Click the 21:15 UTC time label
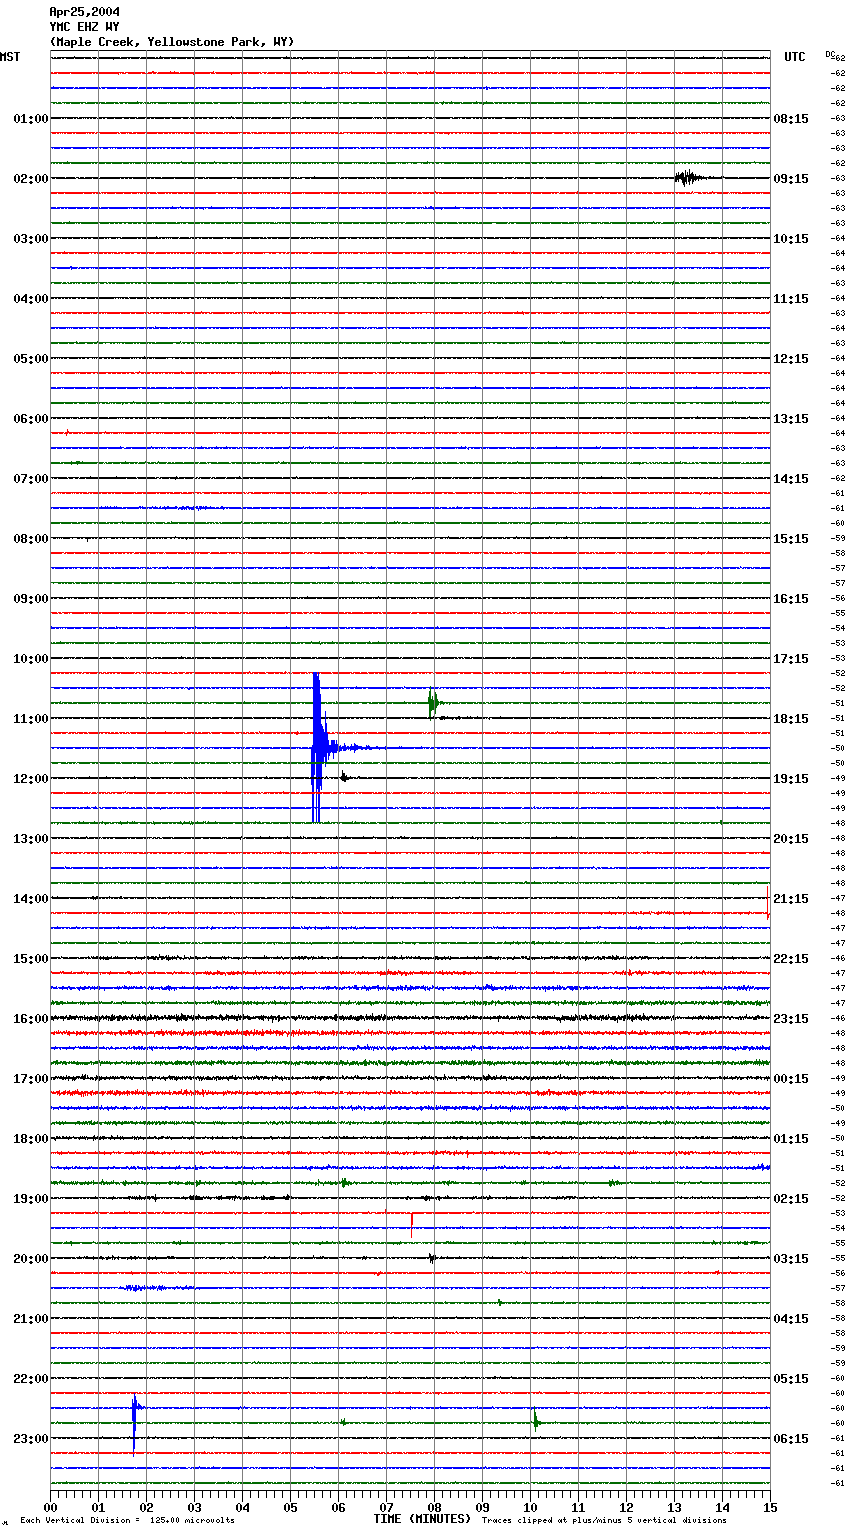Image resolution: width=850 pixels, height=1534 pixels. click(791, 899)
